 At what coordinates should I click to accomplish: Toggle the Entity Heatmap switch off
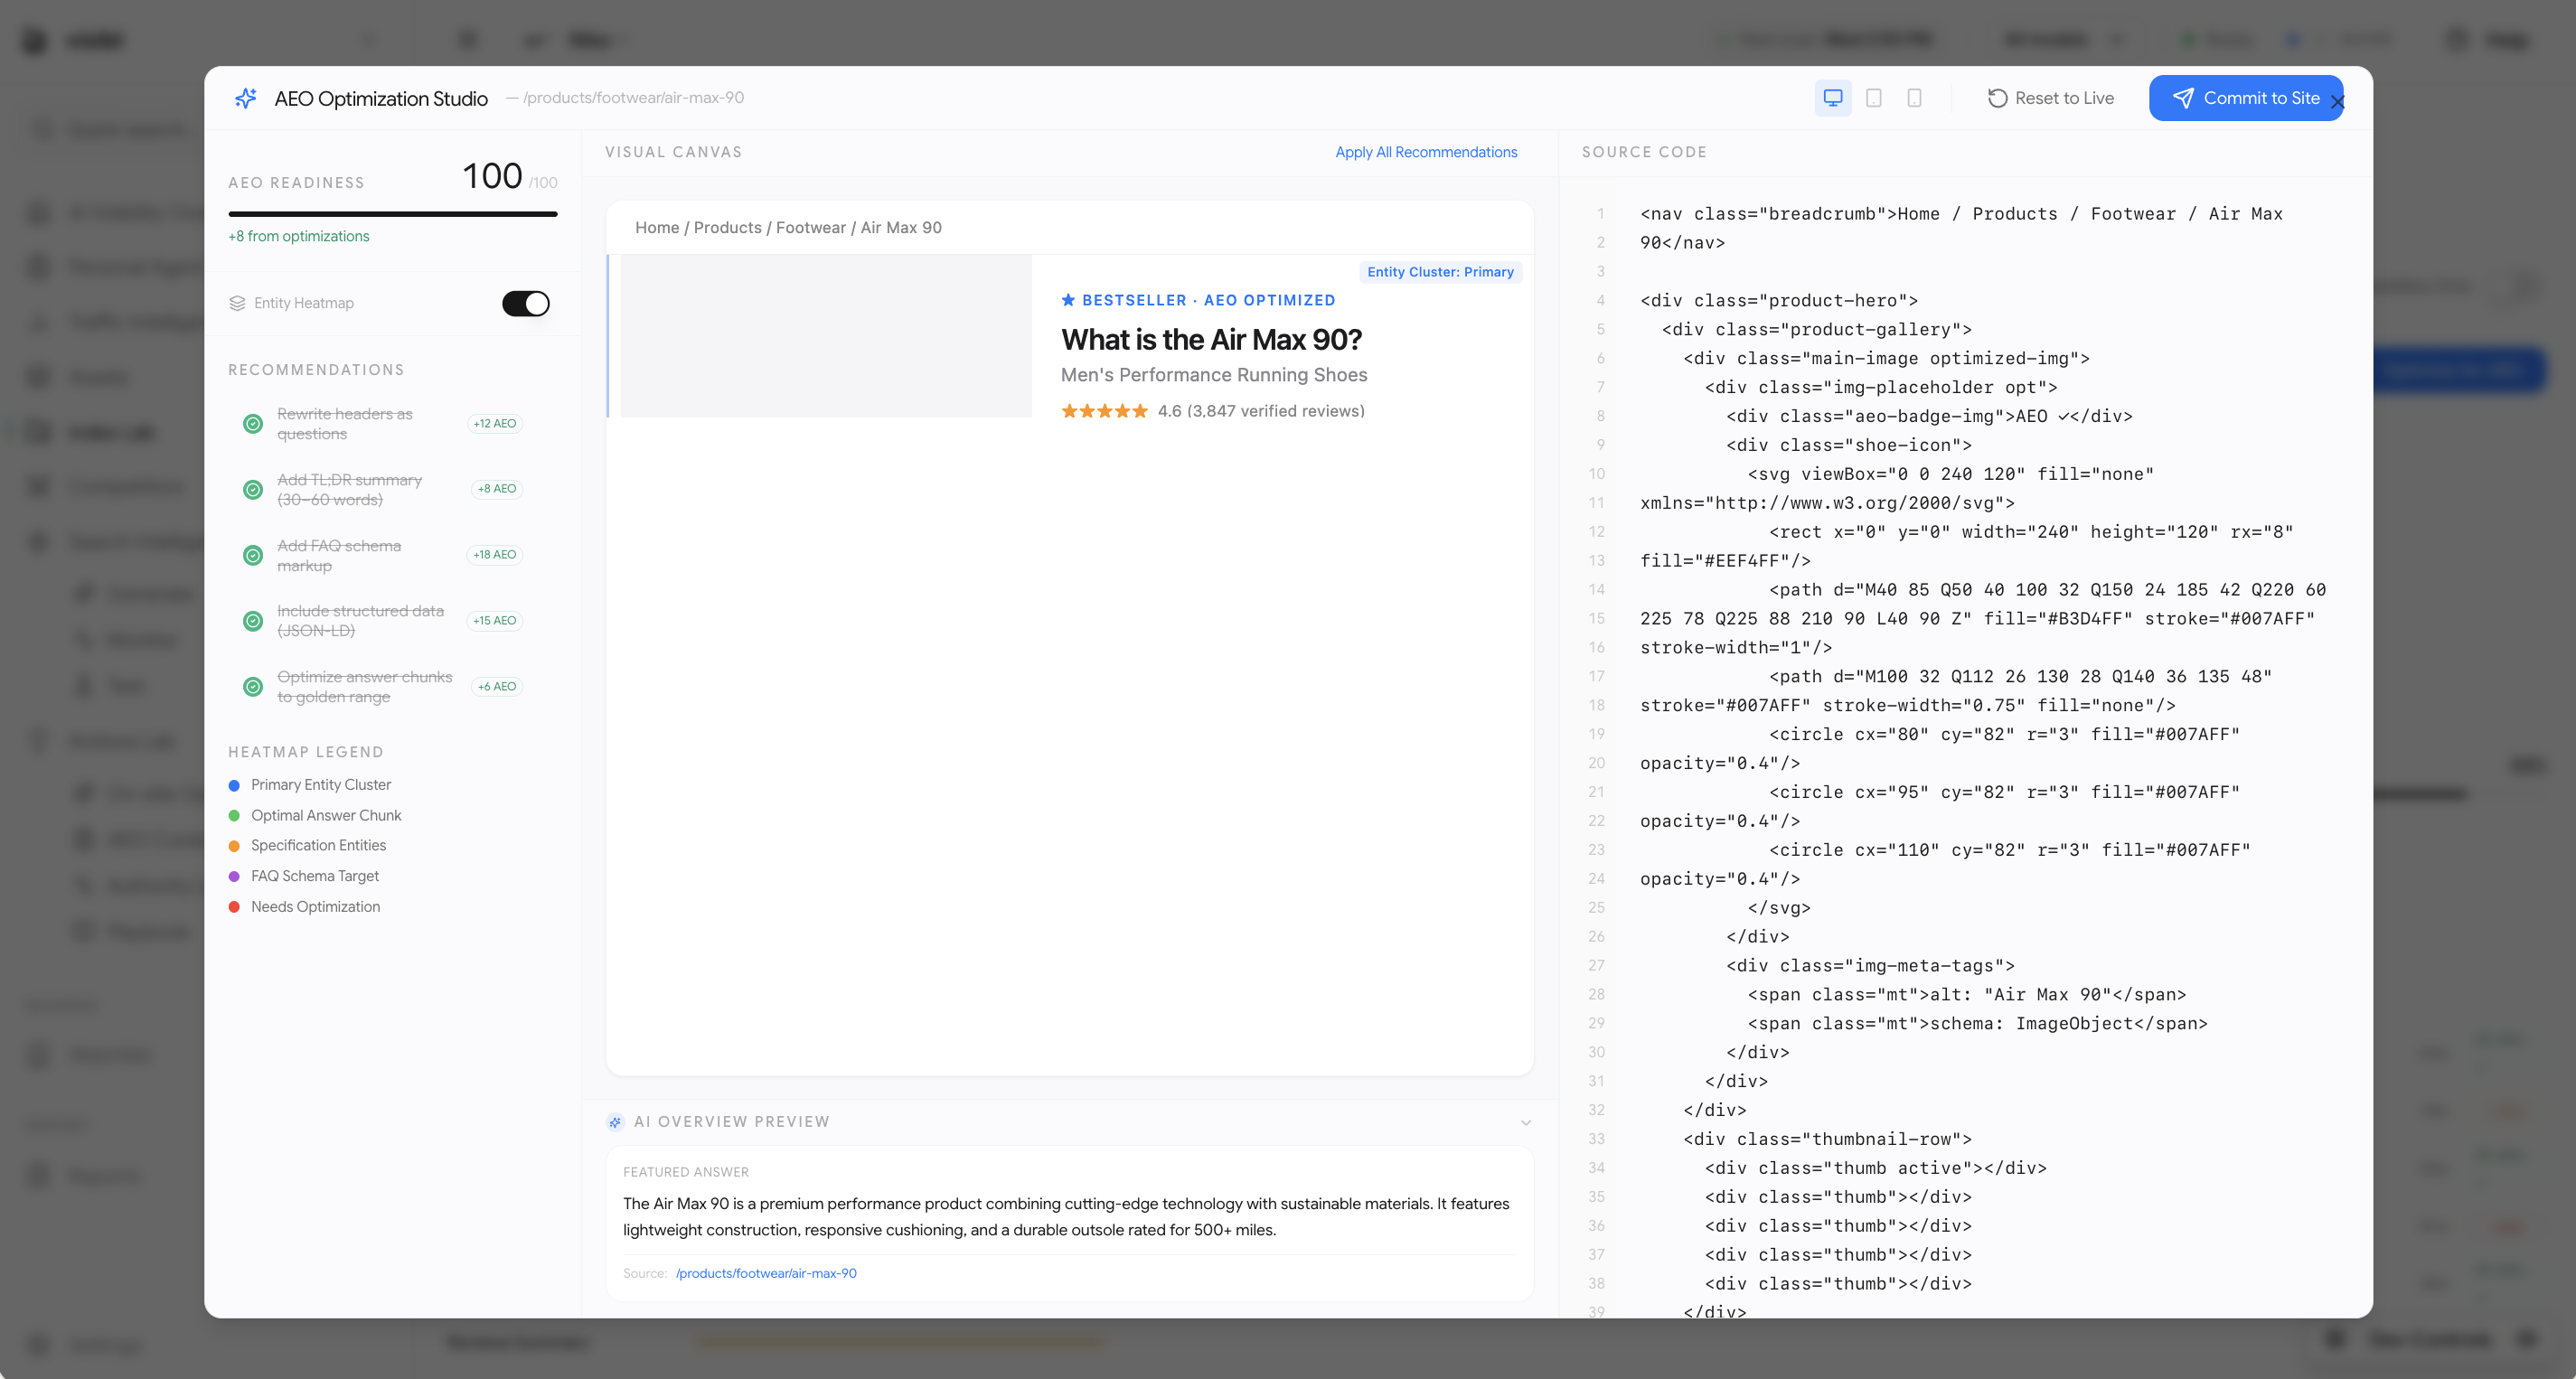pos(525,303)
